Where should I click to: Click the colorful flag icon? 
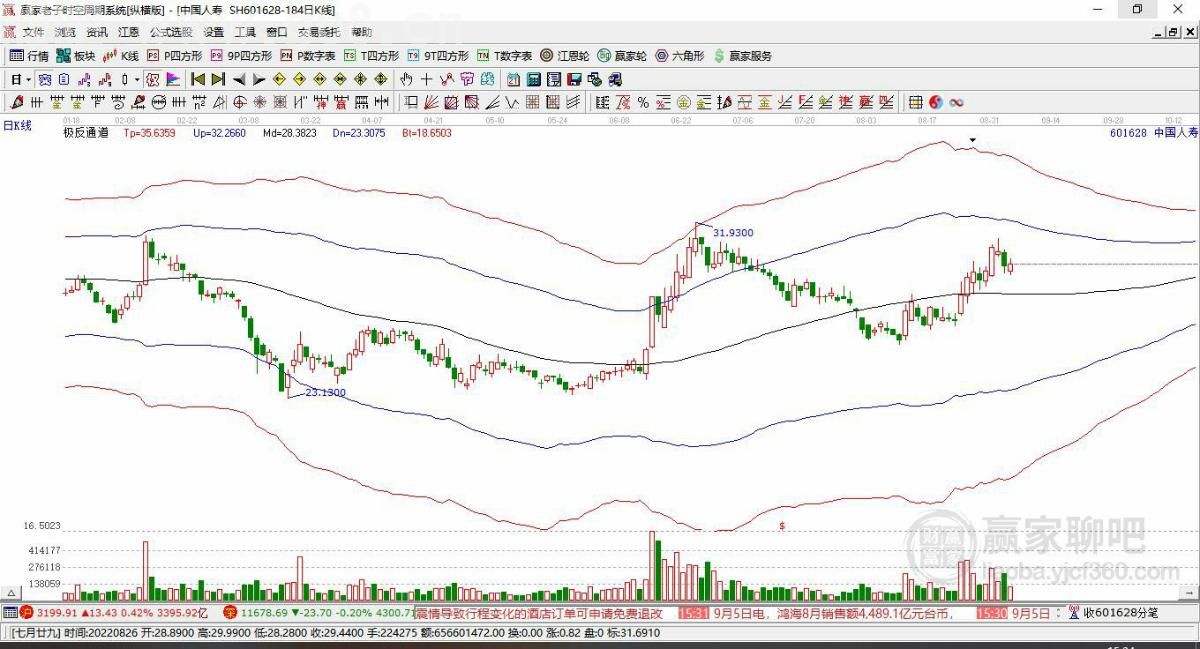173,79
